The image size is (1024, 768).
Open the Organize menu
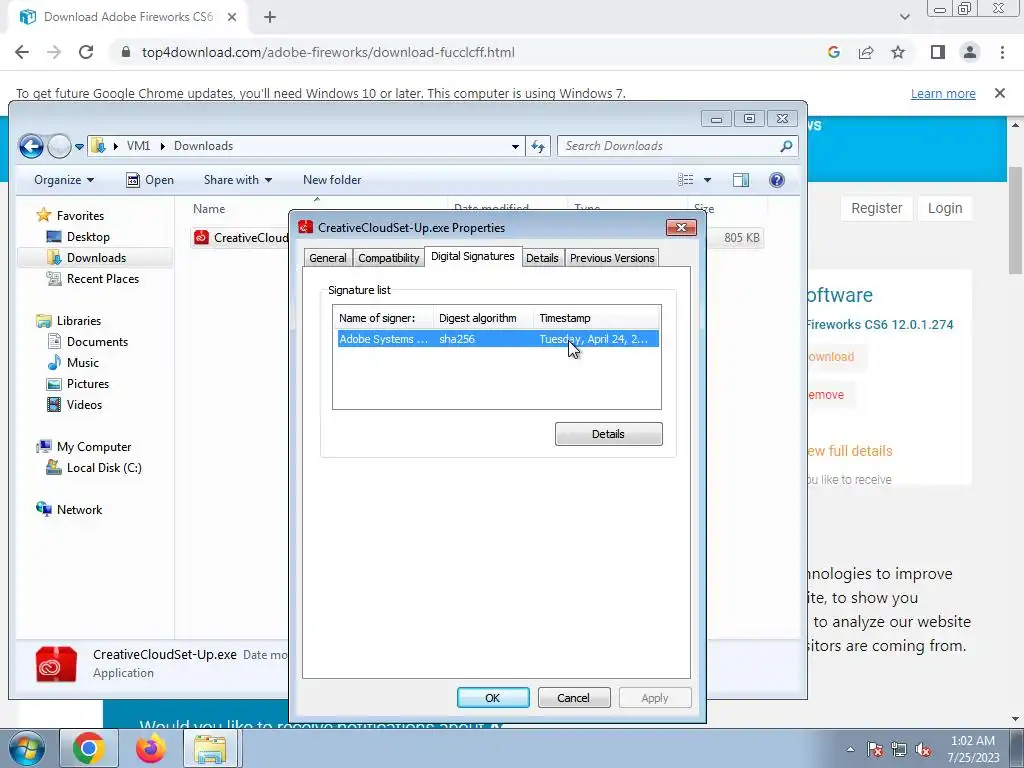click(x=64, y=180)
